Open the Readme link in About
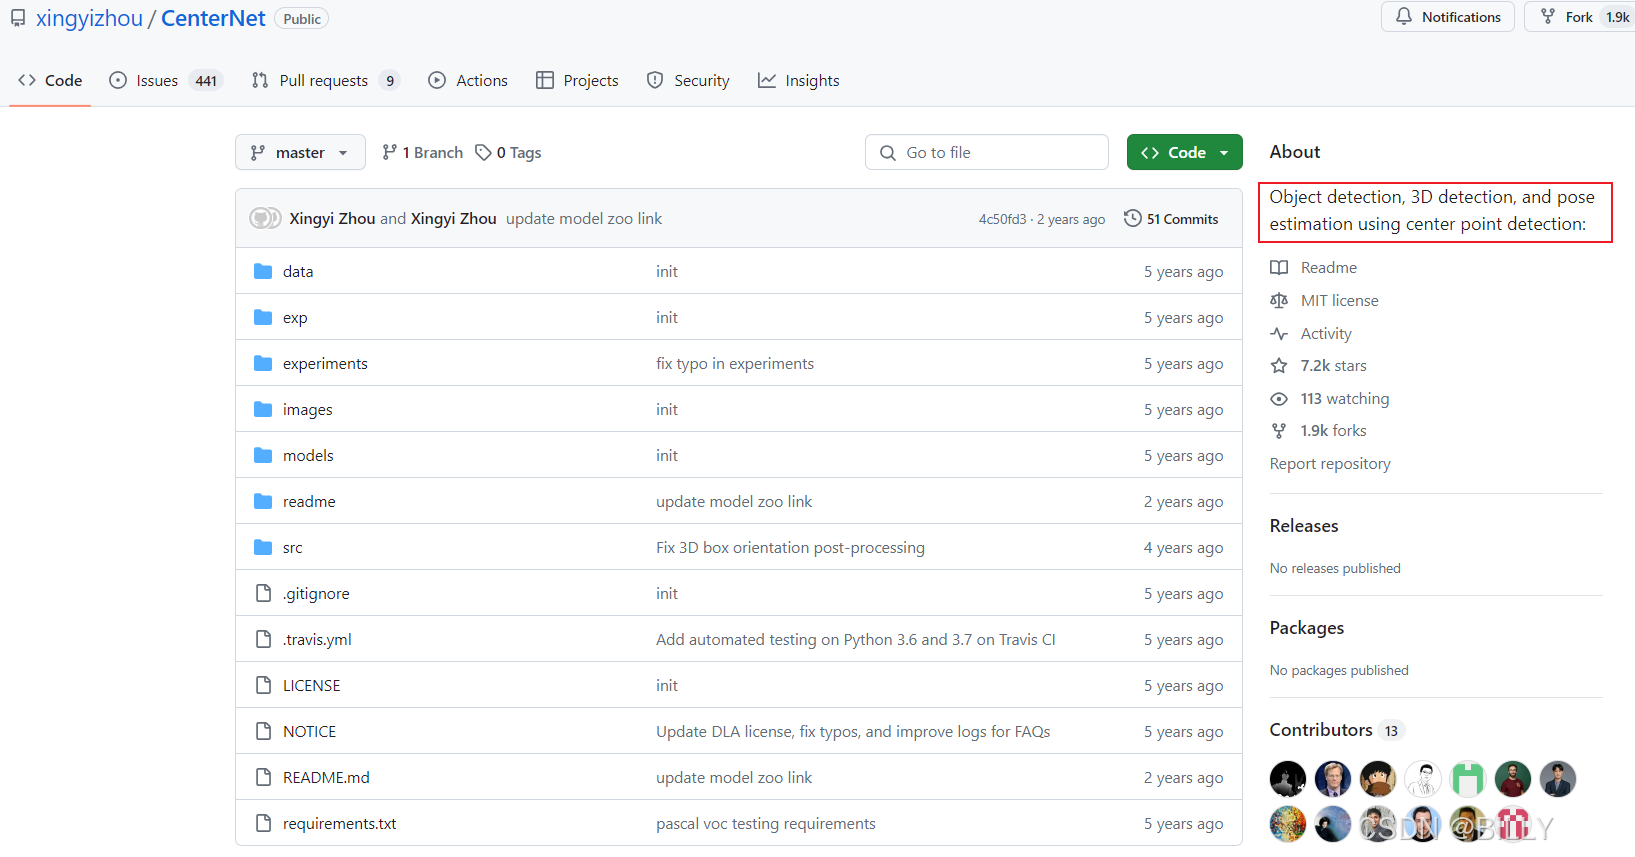1635x857 pixels. (1314, 267)
